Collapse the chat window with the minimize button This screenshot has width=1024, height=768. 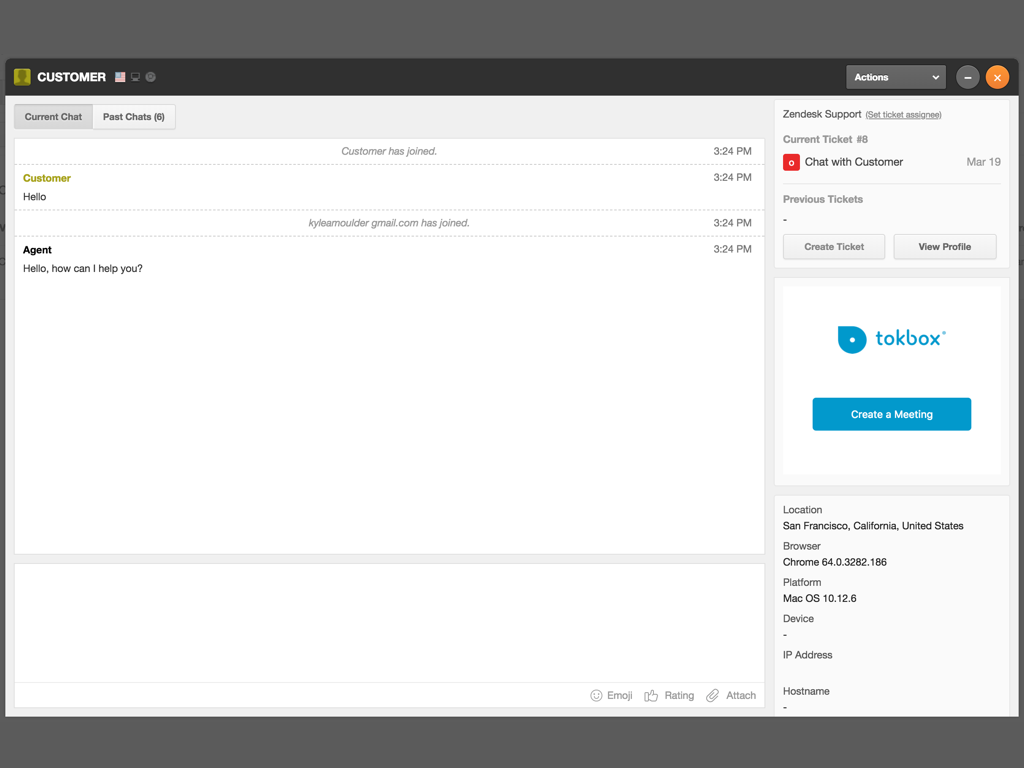tap(966, 77)
